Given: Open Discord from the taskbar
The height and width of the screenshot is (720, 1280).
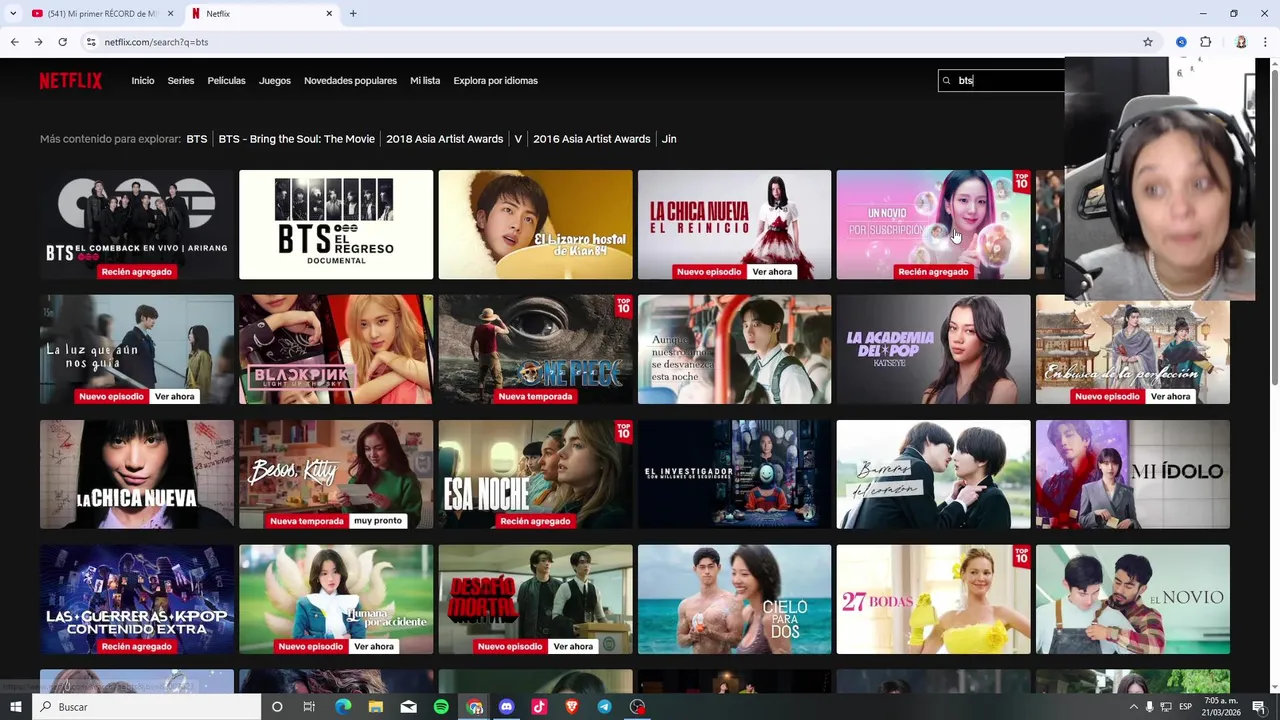Looking at the screenshot, I should 507,707.
